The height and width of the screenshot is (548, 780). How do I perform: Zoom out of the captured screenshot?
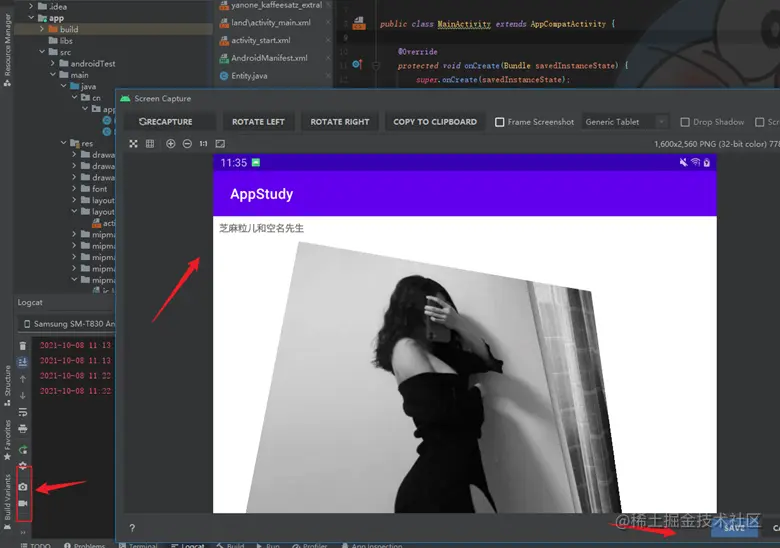187,144
